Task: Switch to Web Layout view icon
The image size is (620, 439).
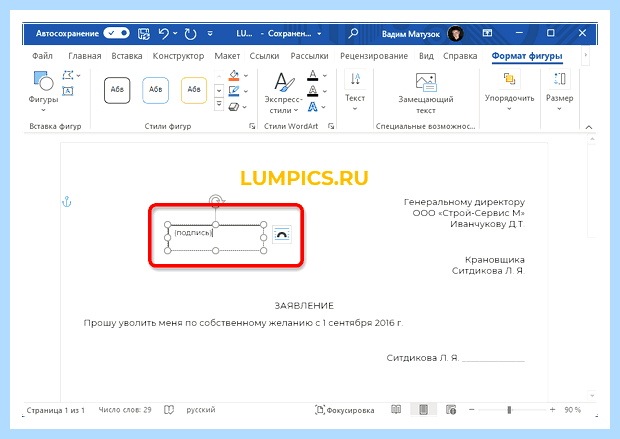Action: coord(451,410)
